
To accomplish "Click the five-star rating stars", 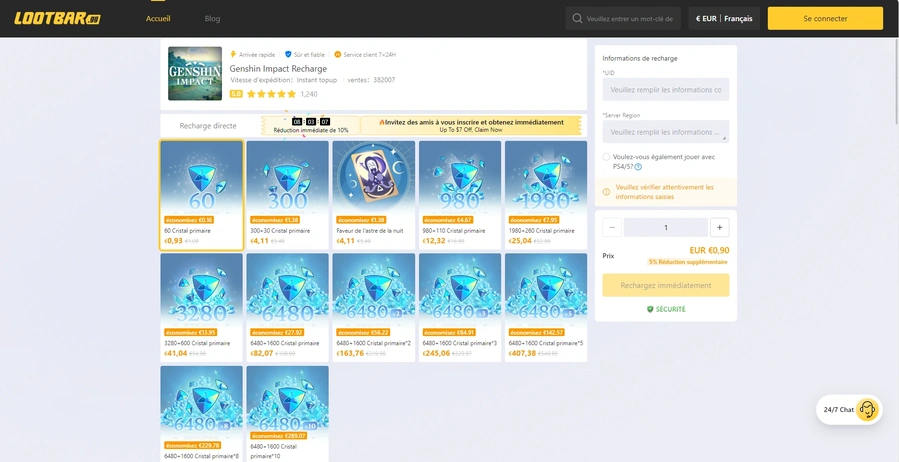I will (271, 93).
